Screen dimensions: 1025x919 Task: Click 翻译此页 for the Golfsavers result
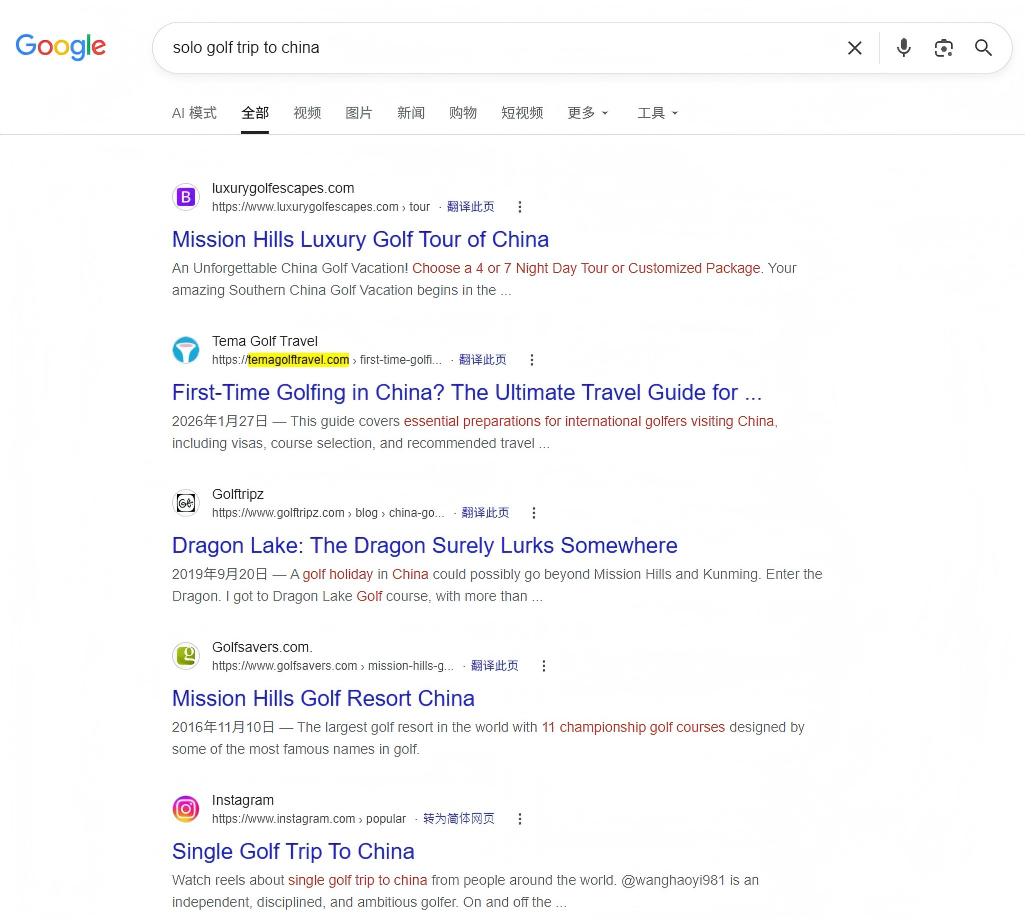(494, 666)
